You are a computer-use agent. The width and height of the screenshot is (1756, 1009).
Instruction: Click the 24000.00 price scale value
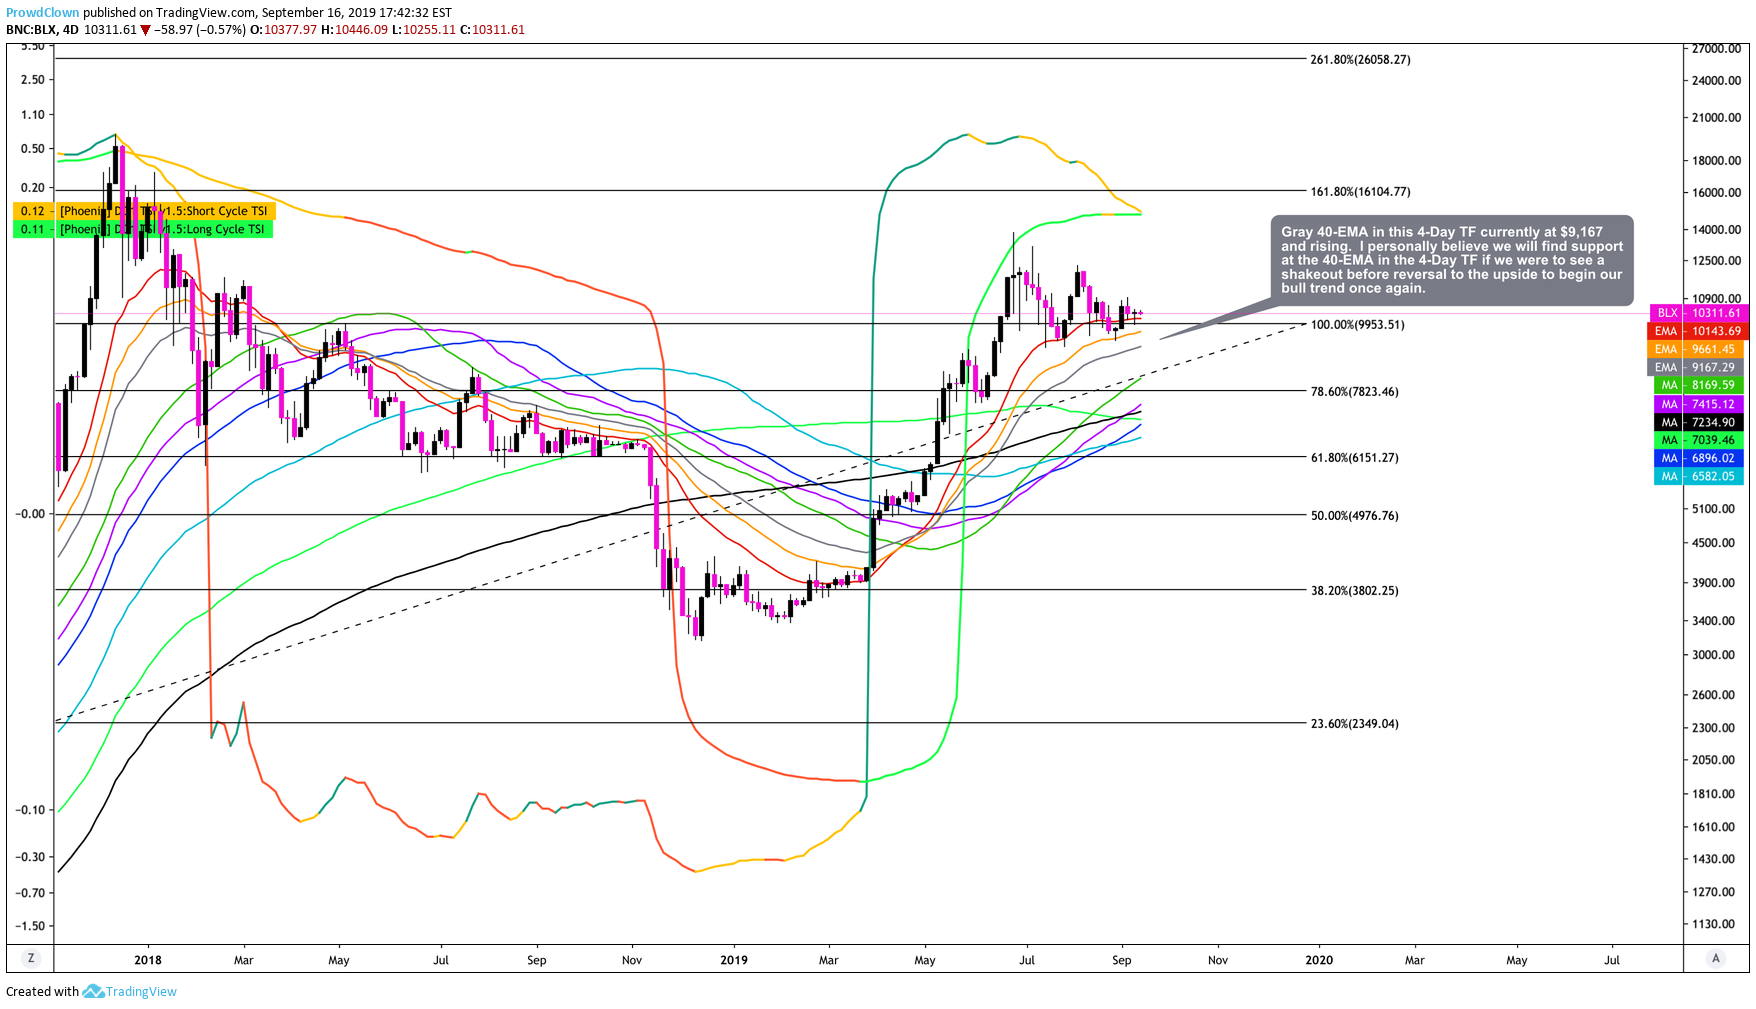(x=1716, y=80)
